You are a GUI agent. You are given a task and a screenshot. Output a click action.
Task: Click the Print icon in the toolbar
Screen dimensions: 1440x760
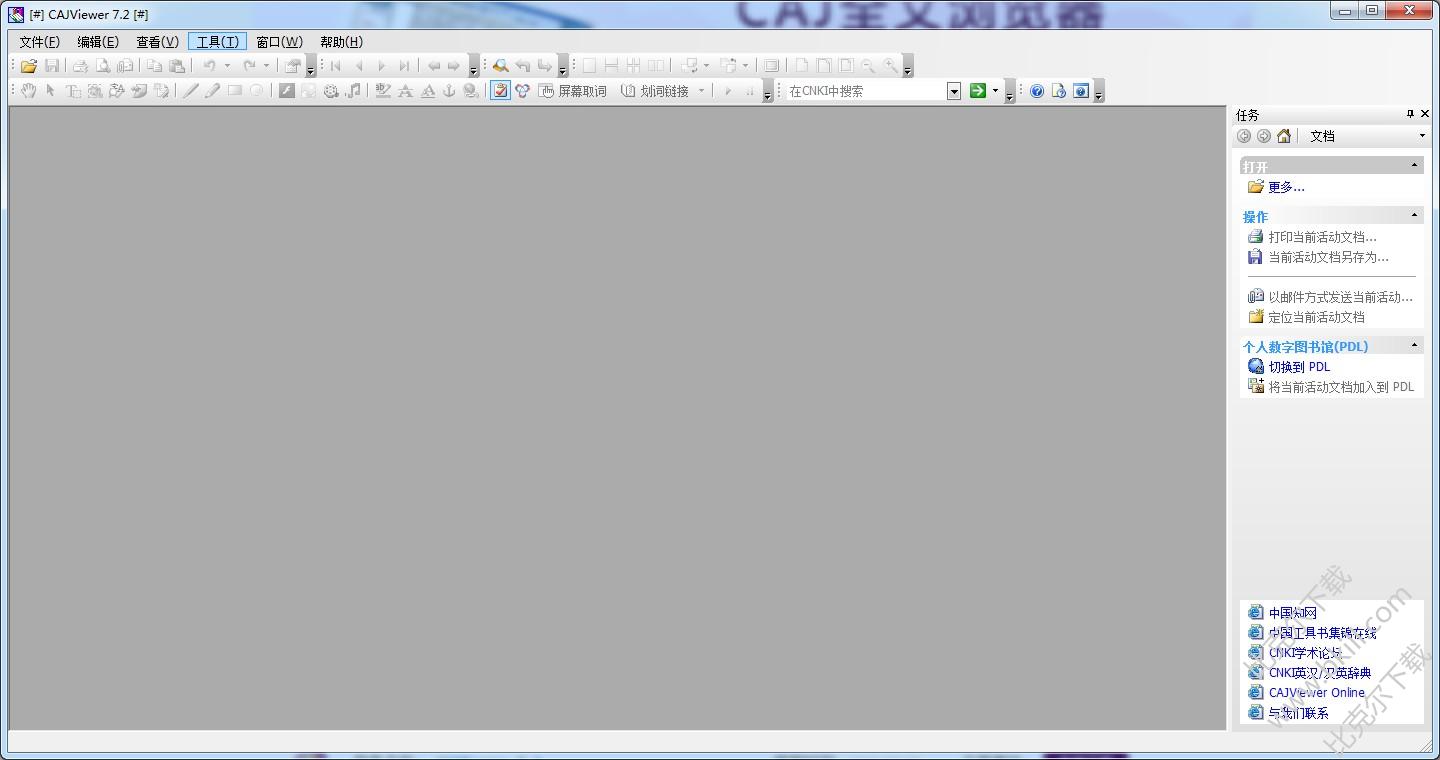[80, 66]
